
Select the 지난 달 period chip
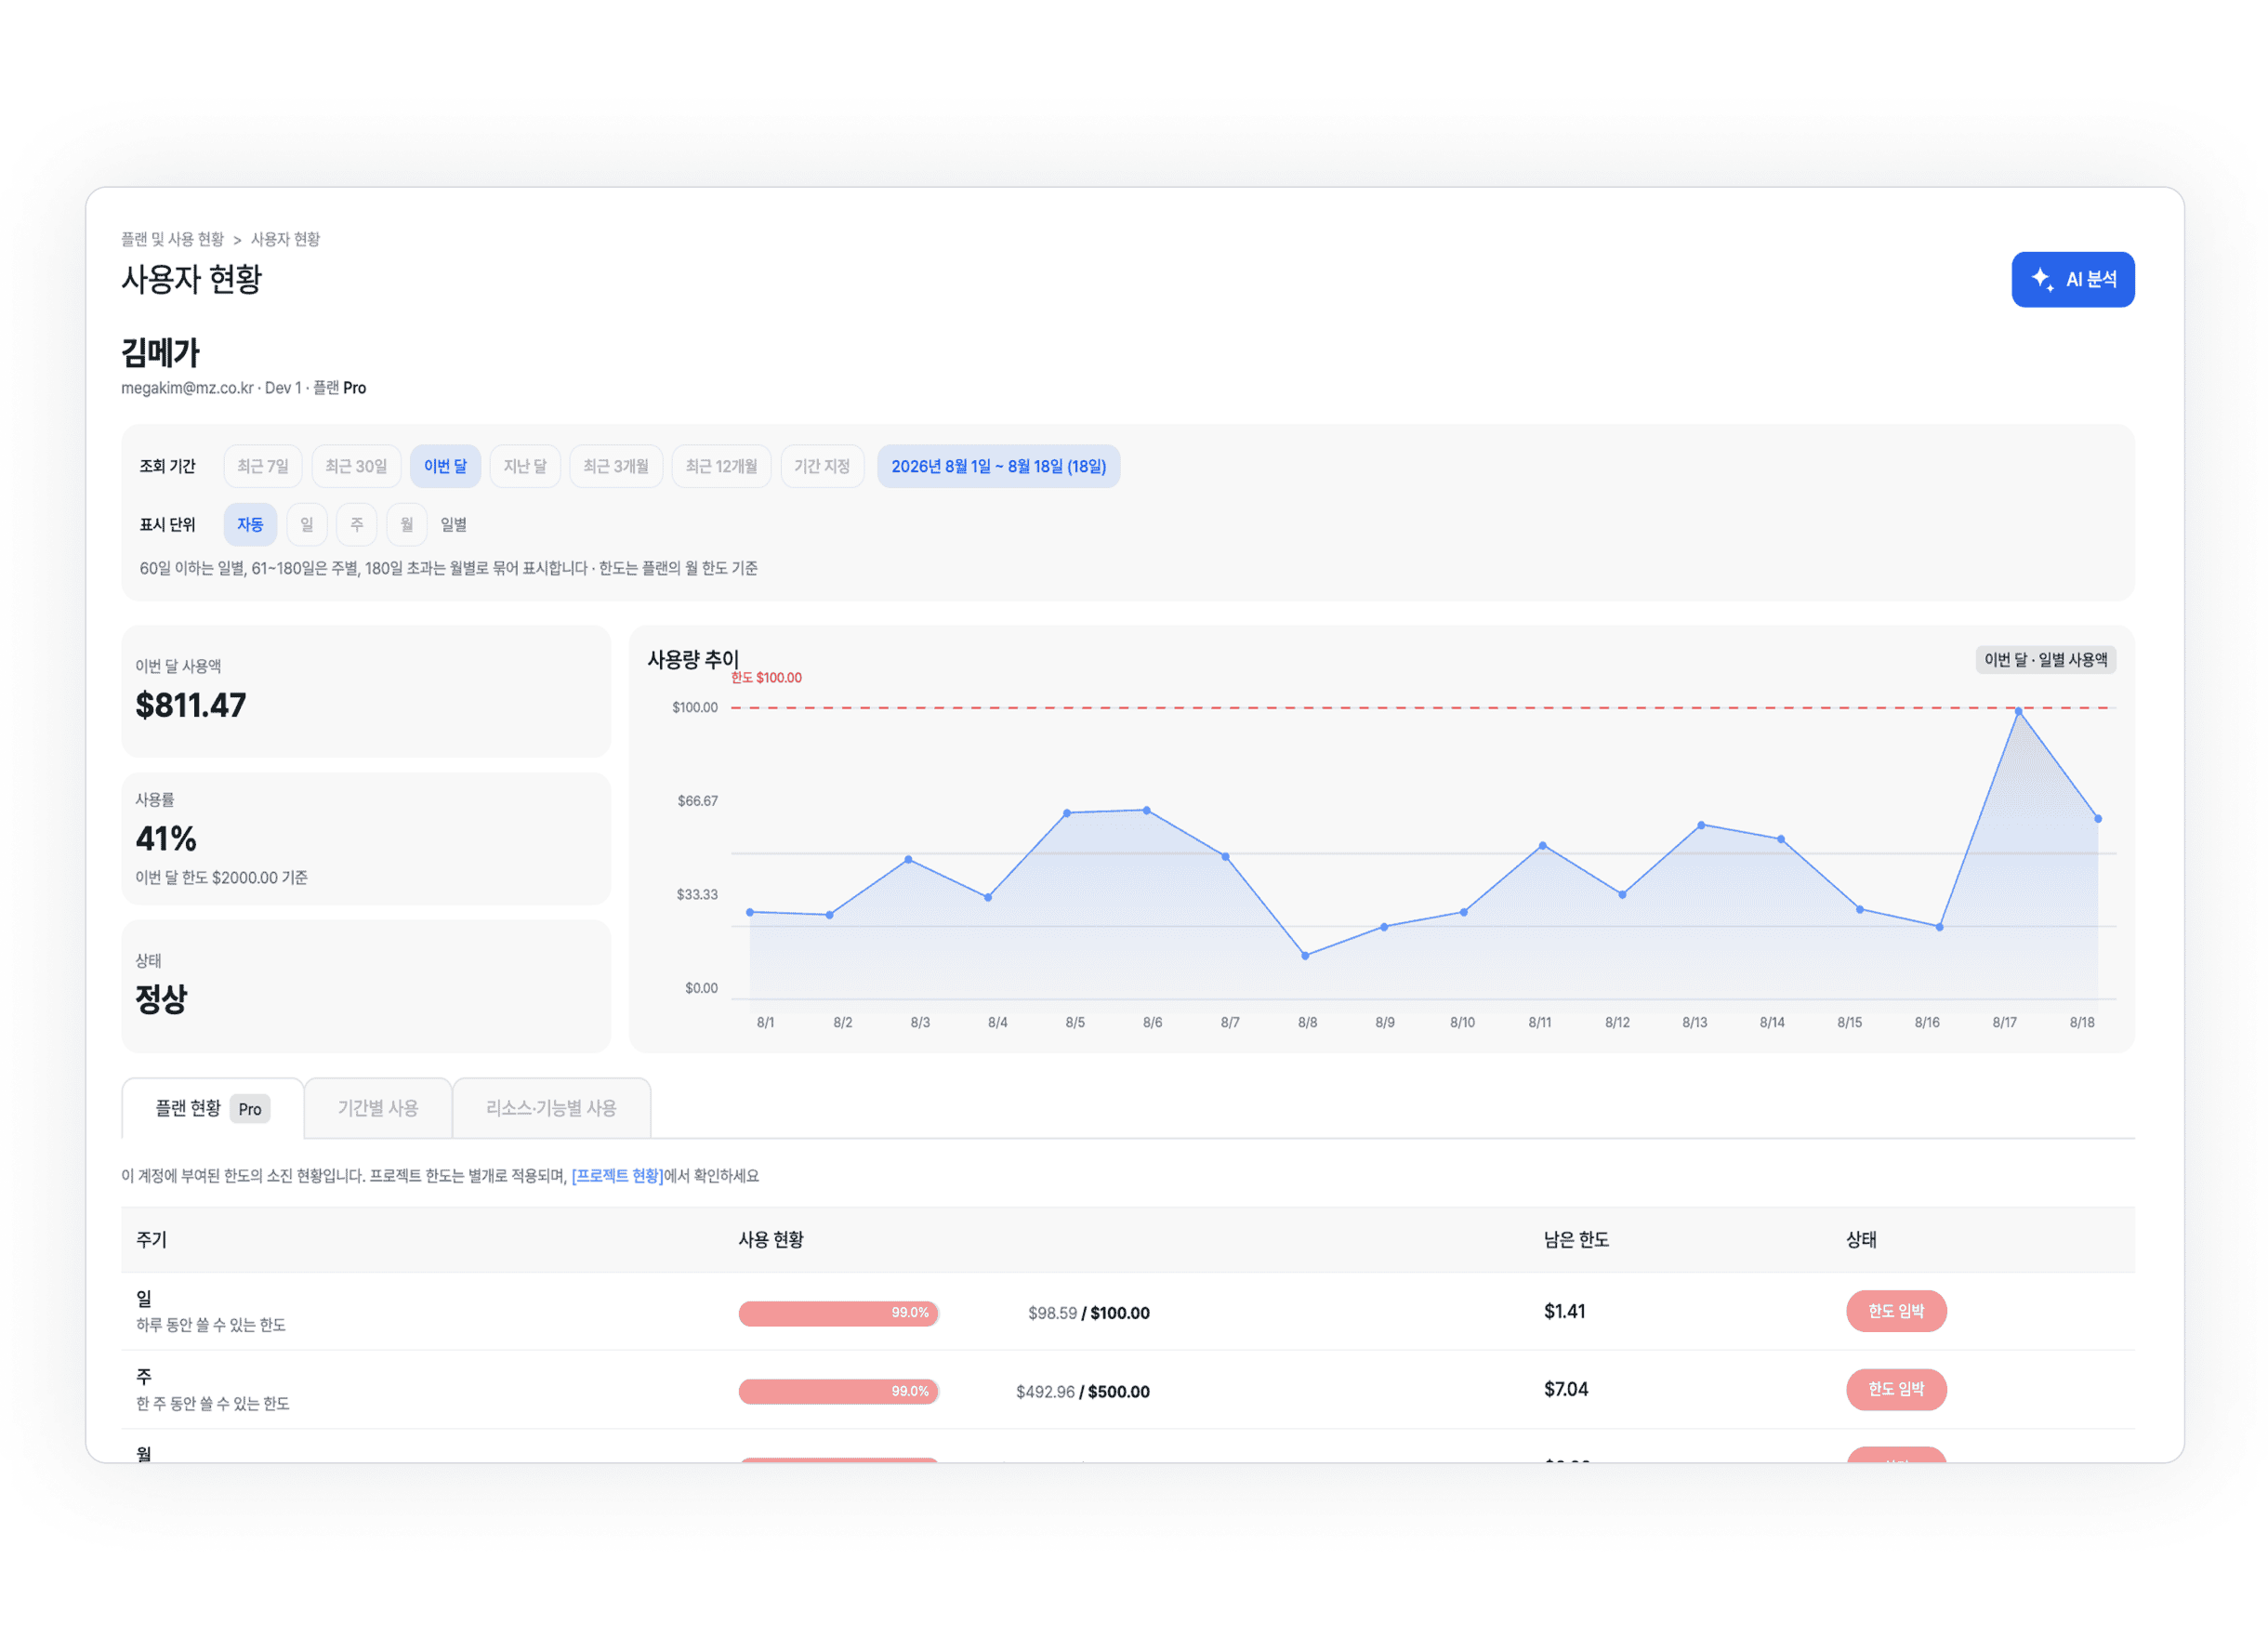(x=525, y=466)
